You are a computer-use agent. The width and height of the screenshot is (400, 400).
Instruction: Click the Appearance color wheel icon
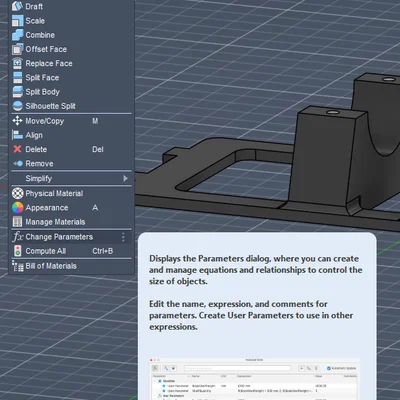click(17, 208)
